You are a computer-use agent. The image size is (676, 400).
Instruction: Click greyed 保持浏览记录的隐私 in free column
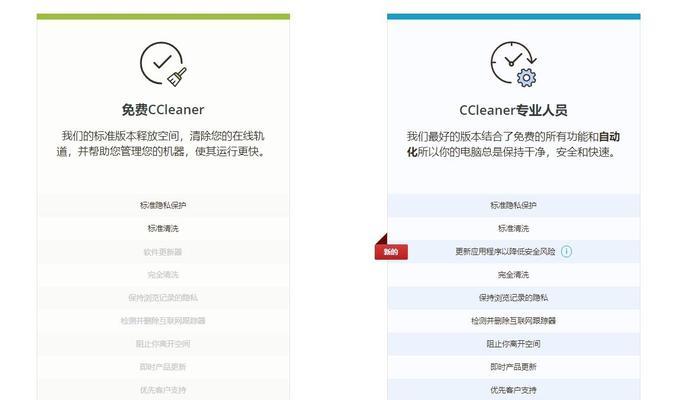(x=163, y=298)
